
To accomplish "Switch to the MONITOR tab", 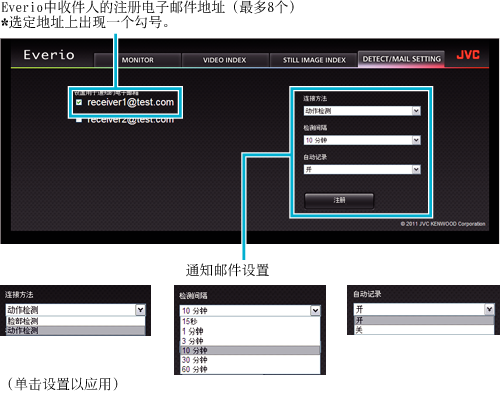I will (138, 60).
